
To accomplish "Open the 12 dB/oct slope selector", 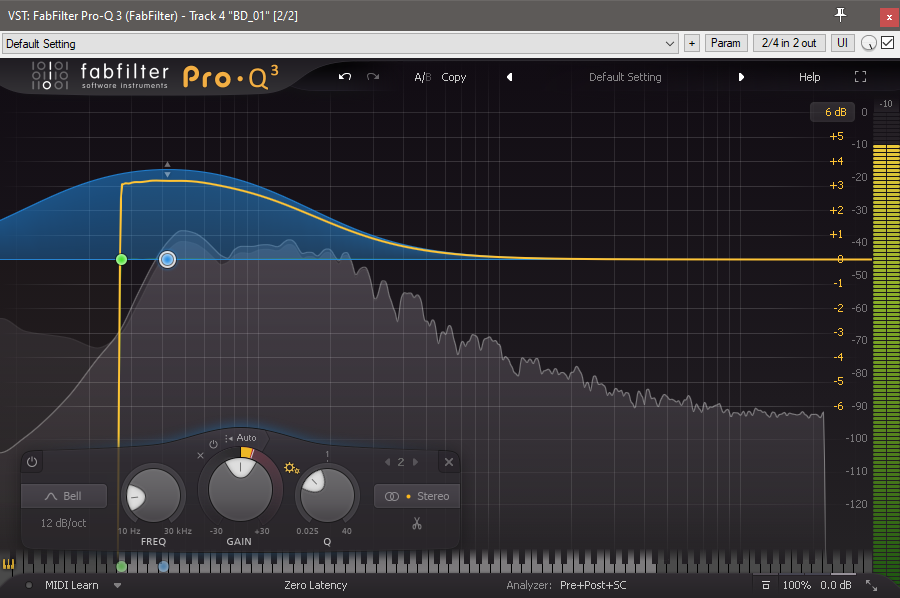I will [63, 523].
